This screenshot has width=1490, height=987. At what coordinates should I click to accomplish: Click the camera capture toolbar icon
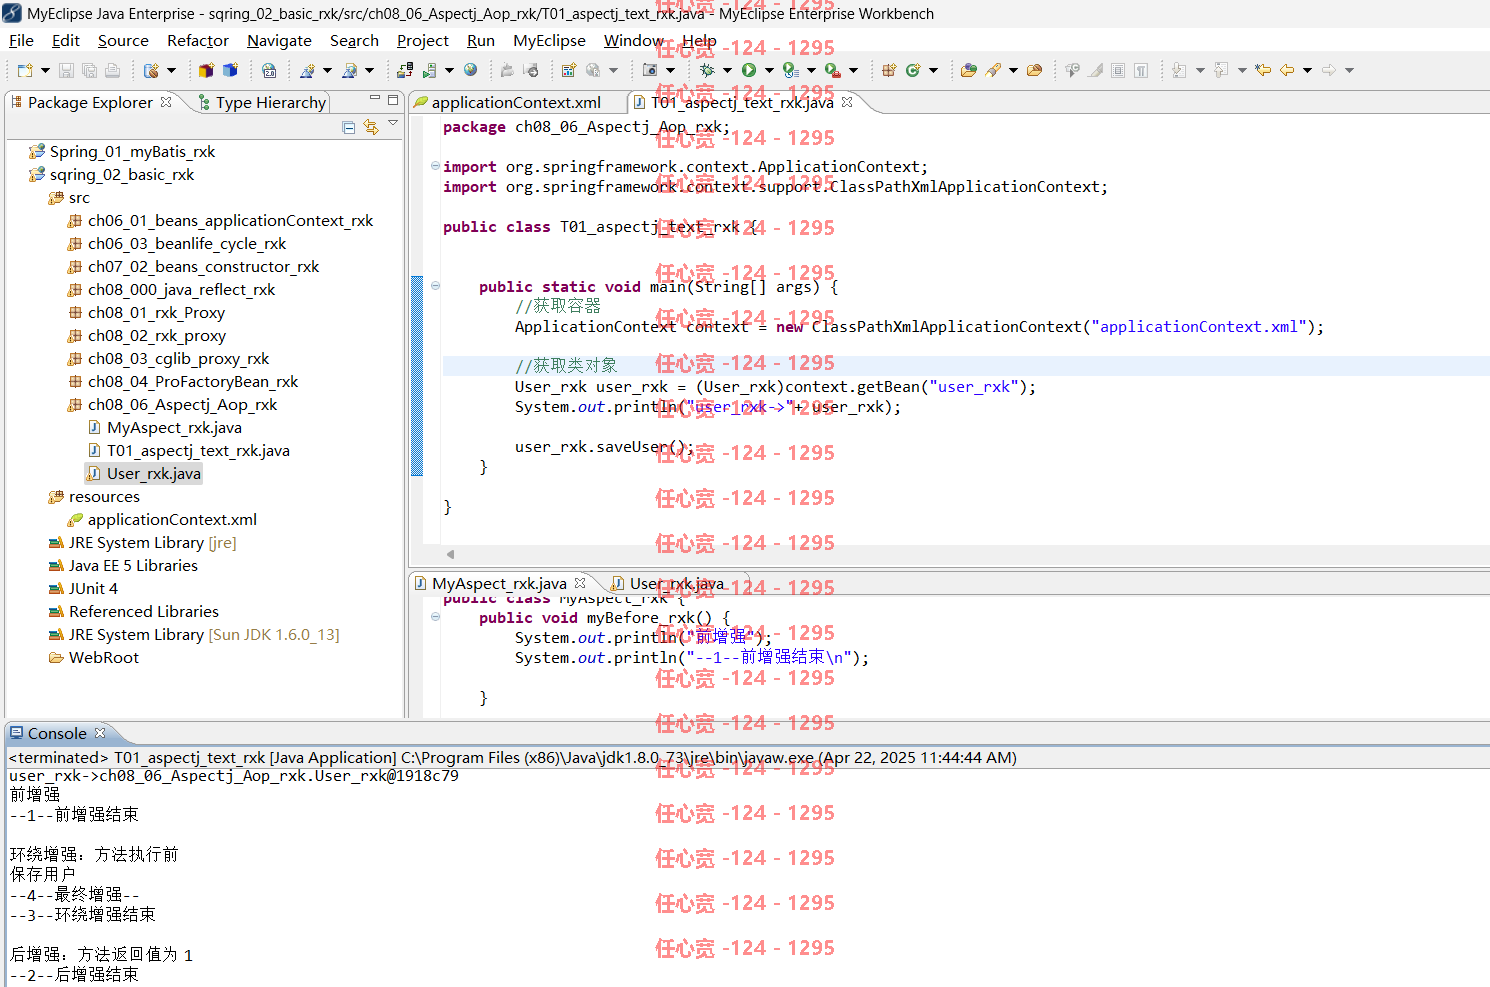(x=650, y=70)
